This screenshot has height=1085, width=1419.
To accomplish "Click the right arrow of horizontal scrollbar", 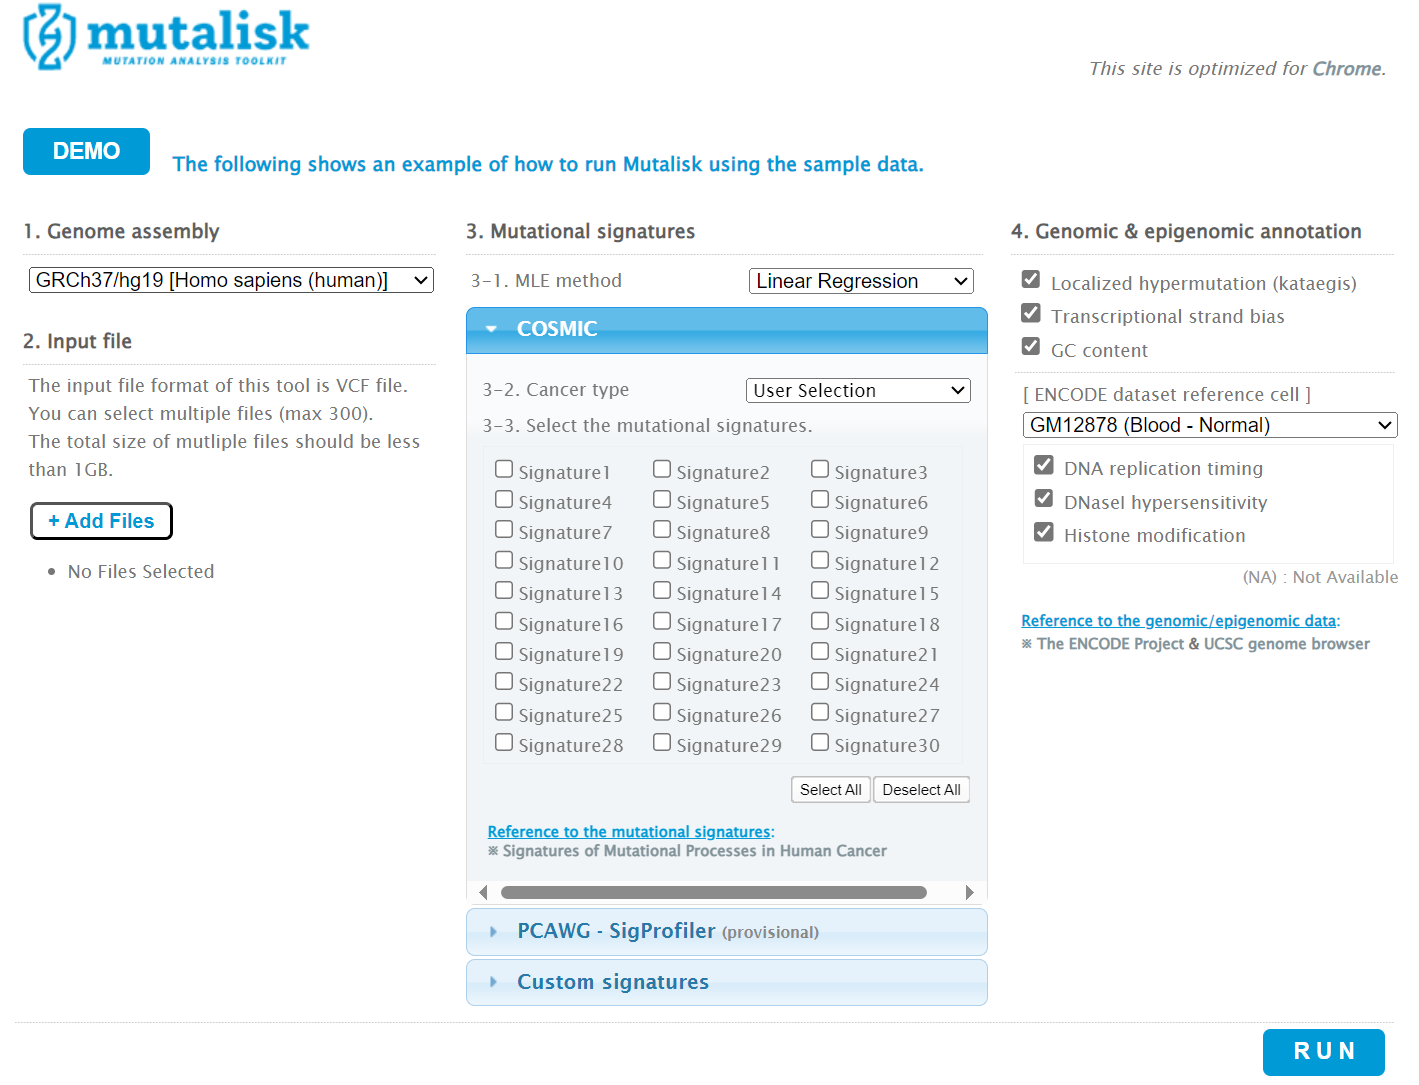I will pyautogui.click(x=969, y=892).
